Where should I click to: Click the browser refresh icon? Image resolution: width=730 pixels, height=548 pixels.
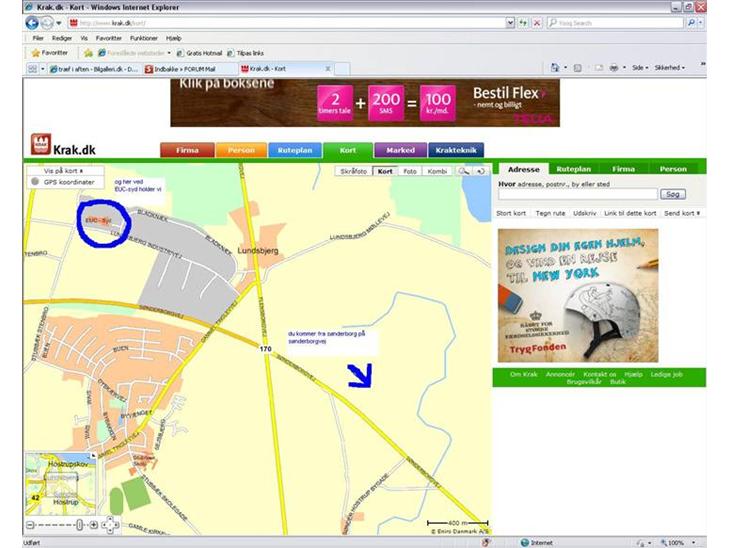pyautogui.click(x=523, y=22)
